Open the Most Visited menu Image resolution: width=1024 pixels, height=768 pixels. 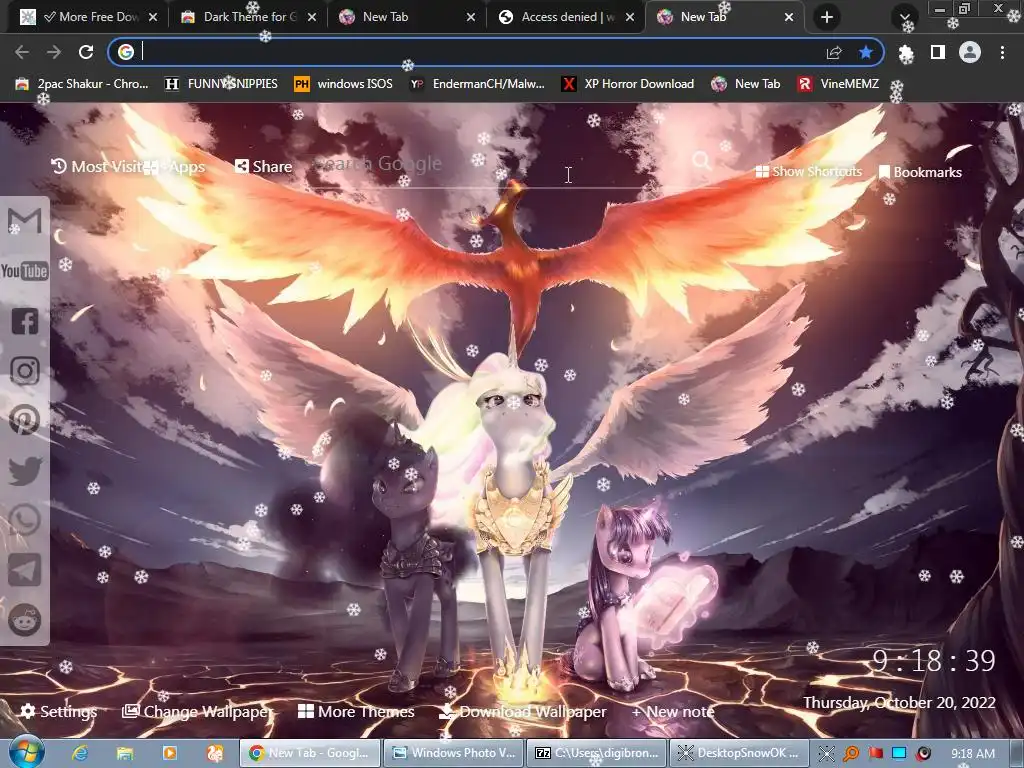point(97,167)
